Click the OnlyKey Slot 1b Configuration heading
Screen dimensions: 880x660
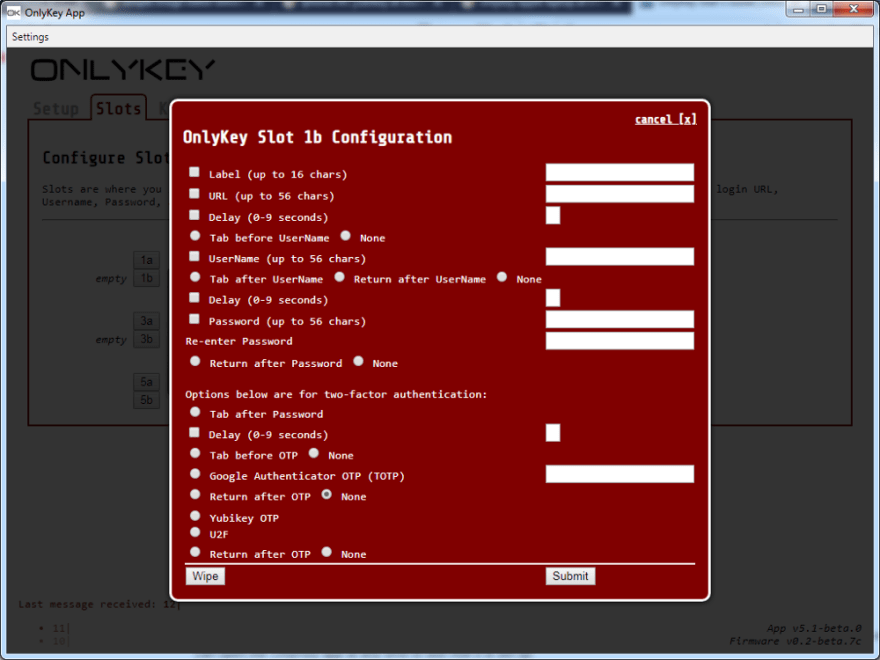318,138
